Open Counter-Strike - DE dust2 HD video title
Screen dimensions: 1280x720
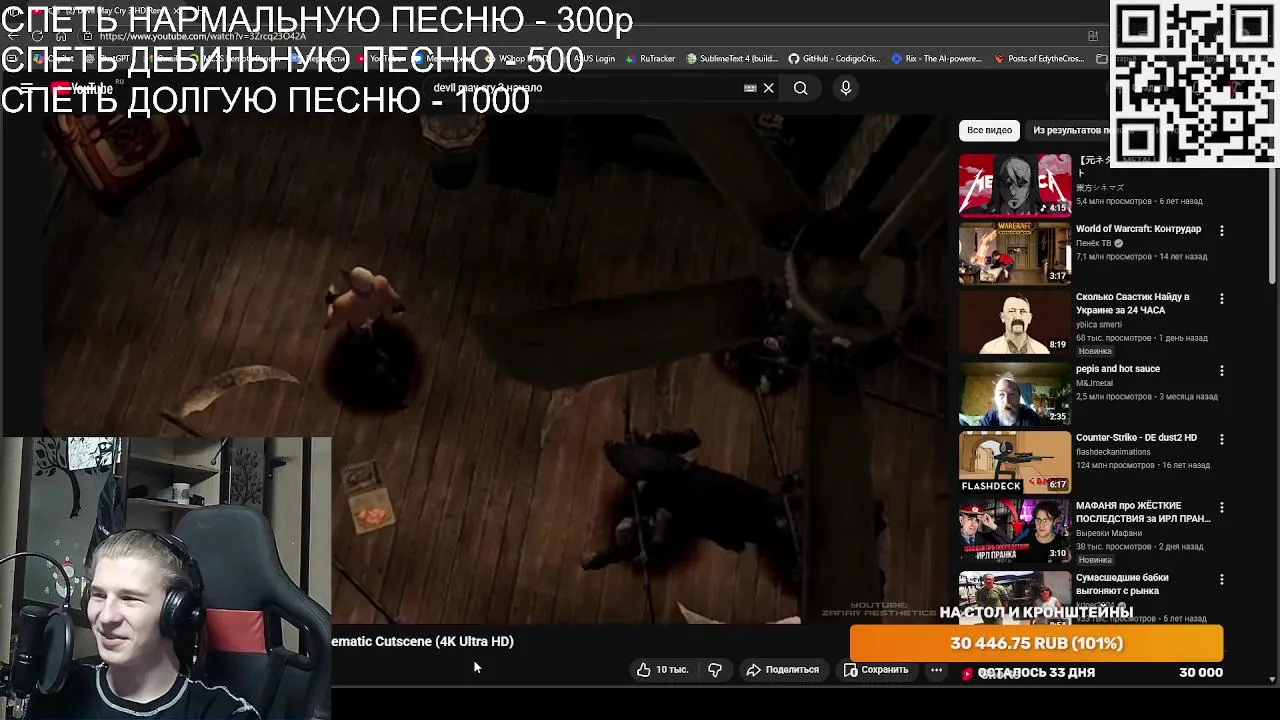pos(1136,438)
